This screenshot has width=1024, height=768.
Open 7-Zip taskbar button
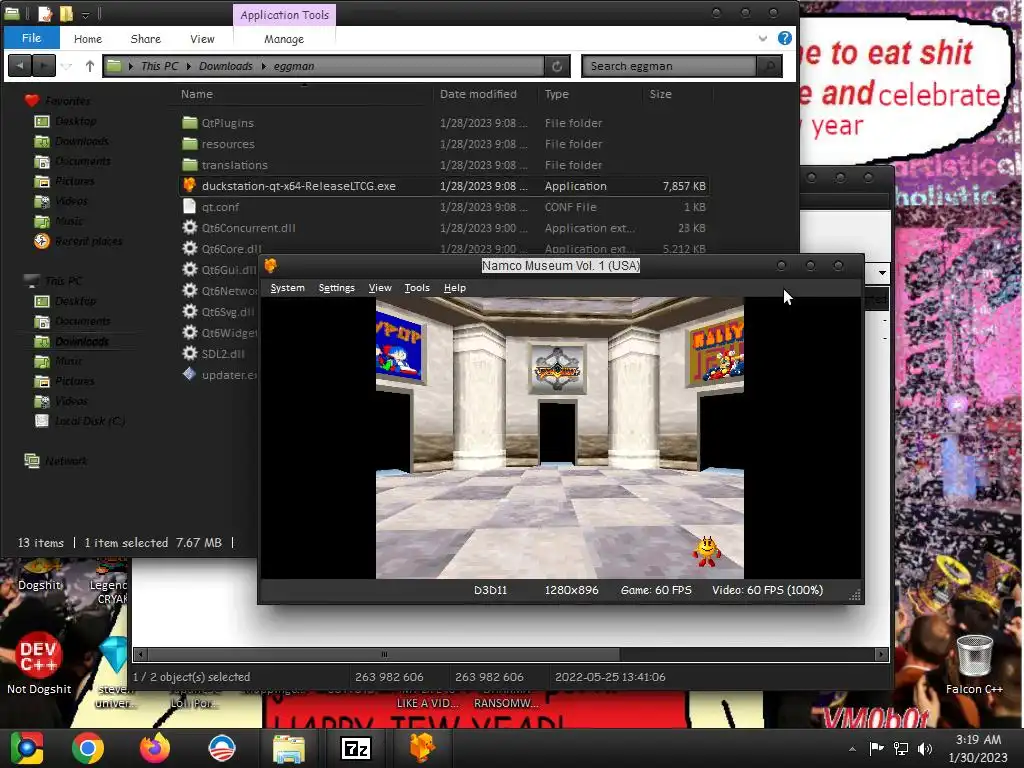coord(356,748)
